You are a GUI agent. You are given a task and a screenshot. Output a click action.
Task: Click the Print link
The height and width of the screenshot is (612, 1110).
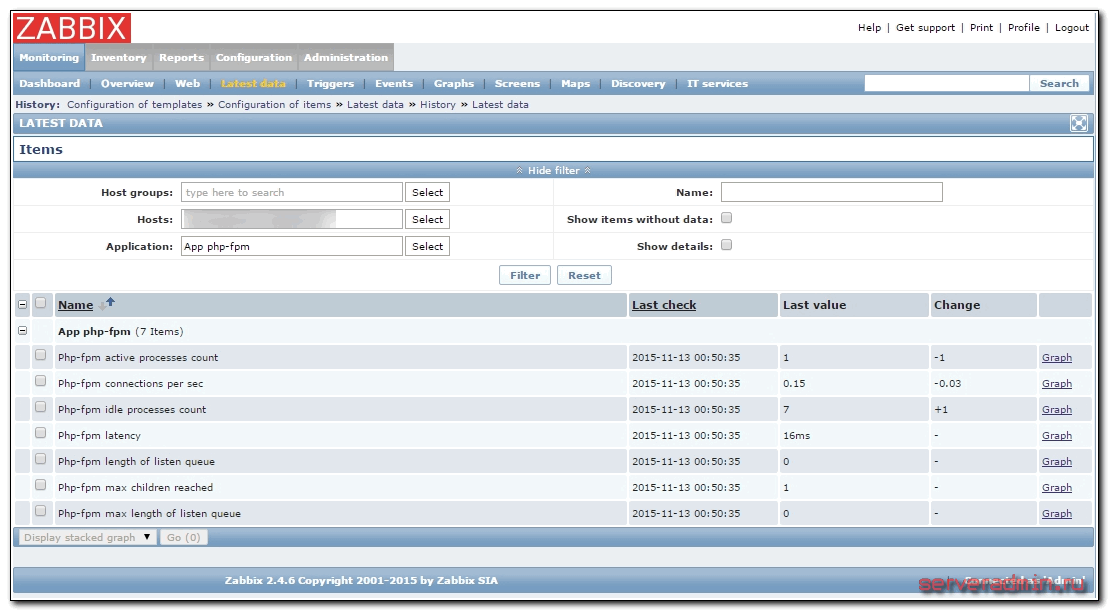point(981,28)
